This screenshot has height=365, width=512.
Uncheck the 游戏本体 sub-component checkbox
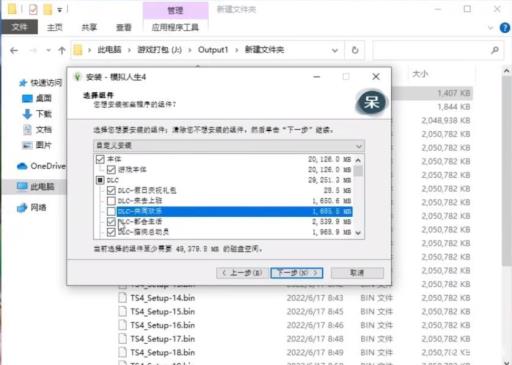(111, 169)
